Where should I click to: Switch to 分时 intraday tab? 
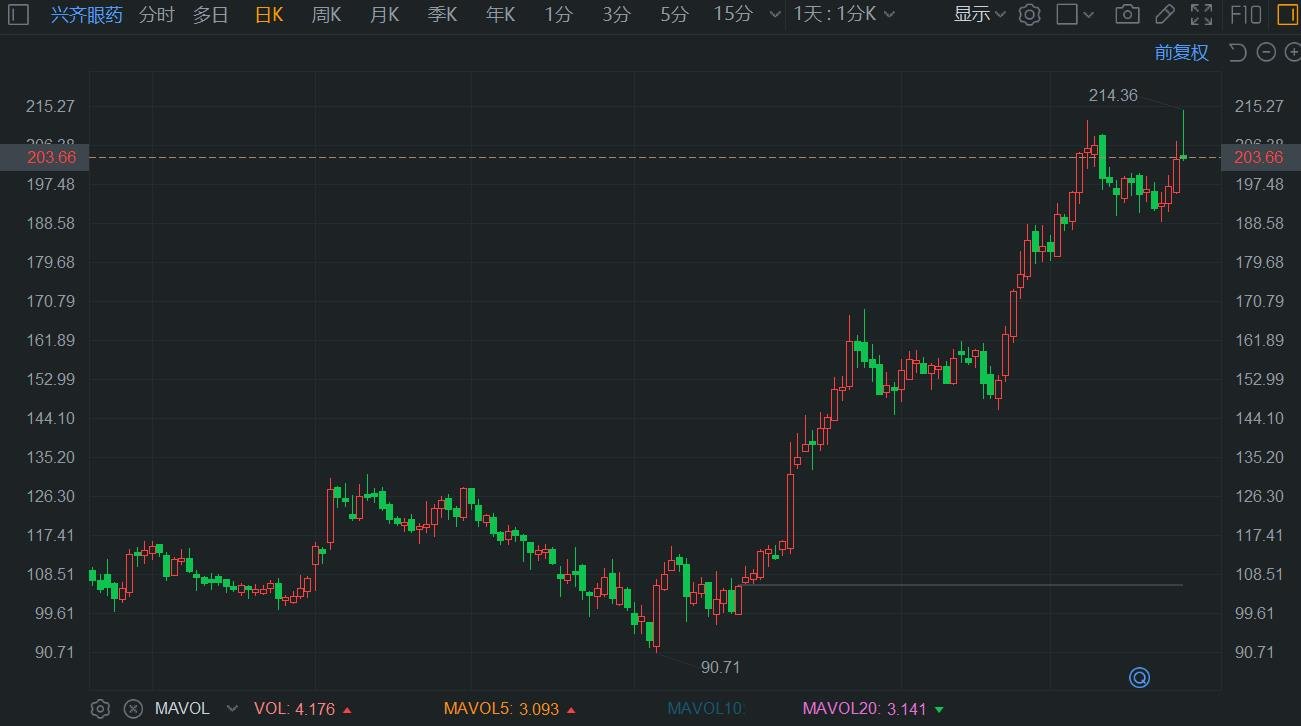(156, 14)
